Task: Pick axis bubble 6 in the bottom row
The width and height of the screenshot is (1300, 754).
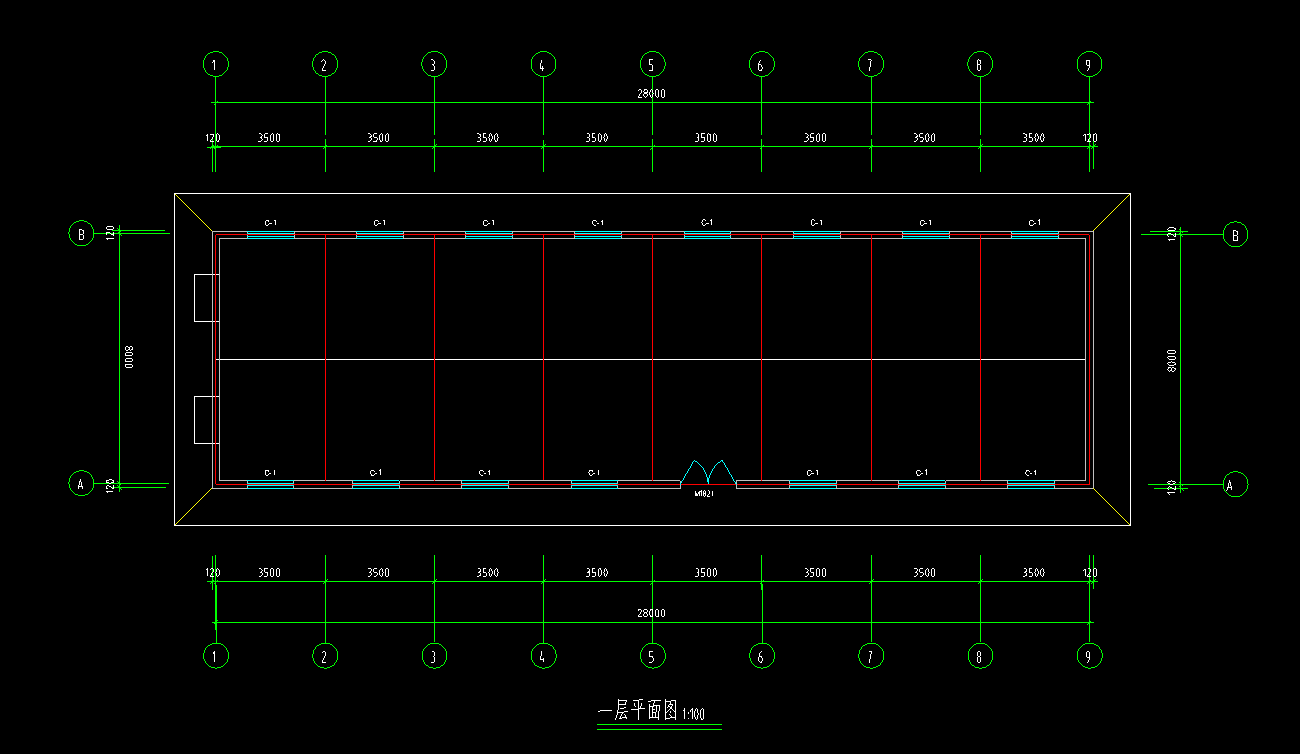Action: point(761,656)
